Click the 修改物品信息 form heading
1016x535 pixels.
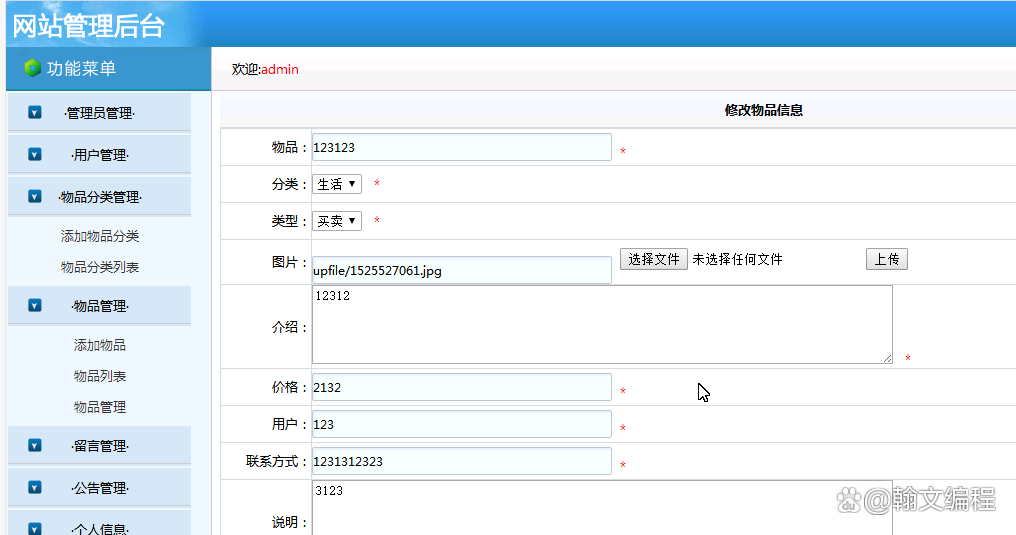(x=764, y=110)
